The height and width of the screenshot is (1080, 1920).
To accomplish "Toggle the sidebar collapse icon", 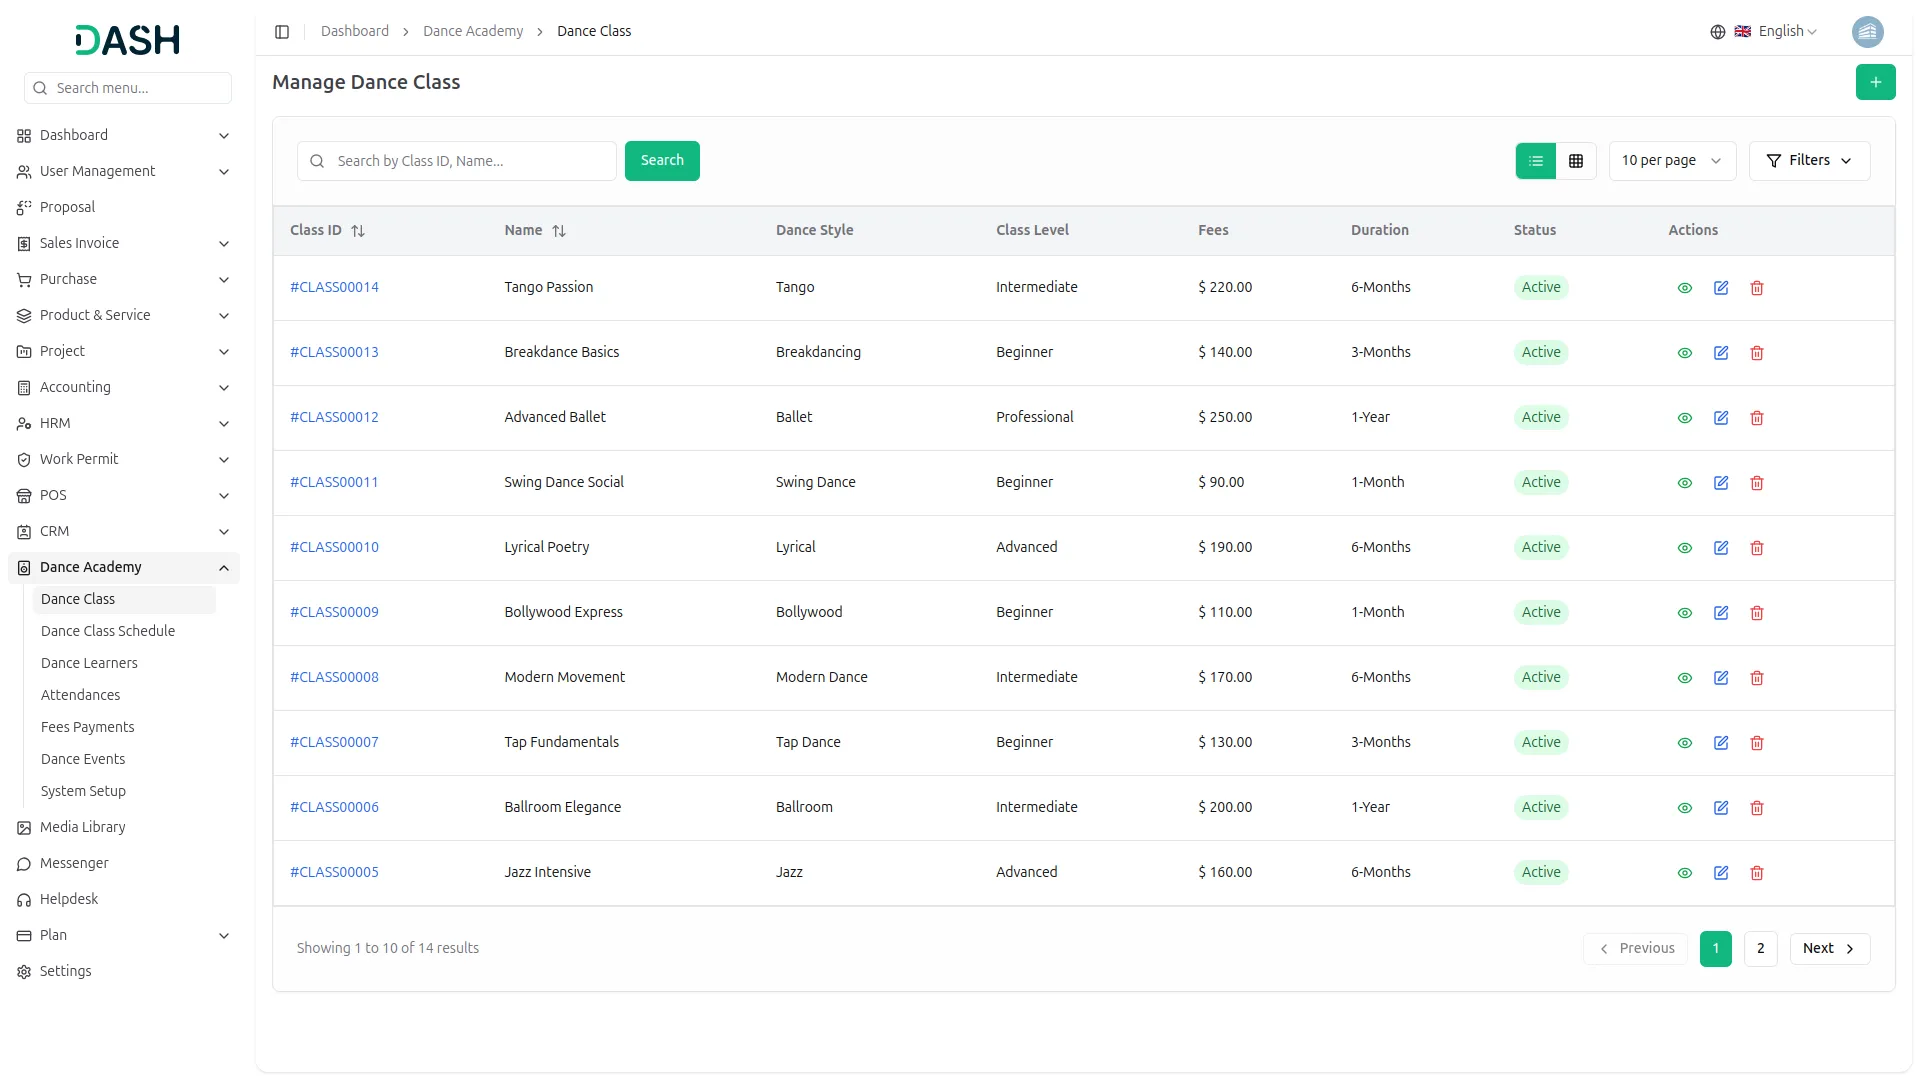I will (x=282, y=32).
